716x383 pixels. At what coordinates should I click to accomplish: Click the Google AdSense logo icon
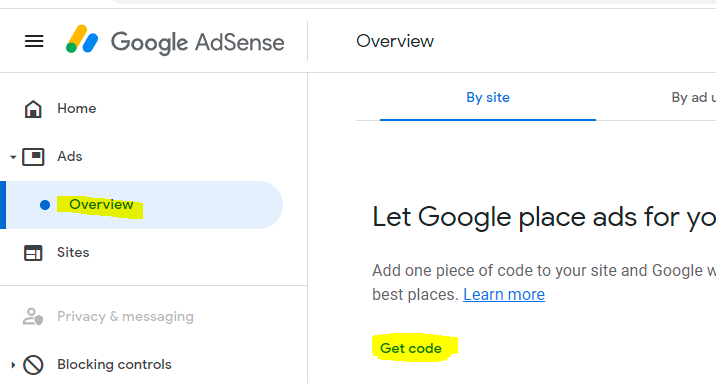82,39
